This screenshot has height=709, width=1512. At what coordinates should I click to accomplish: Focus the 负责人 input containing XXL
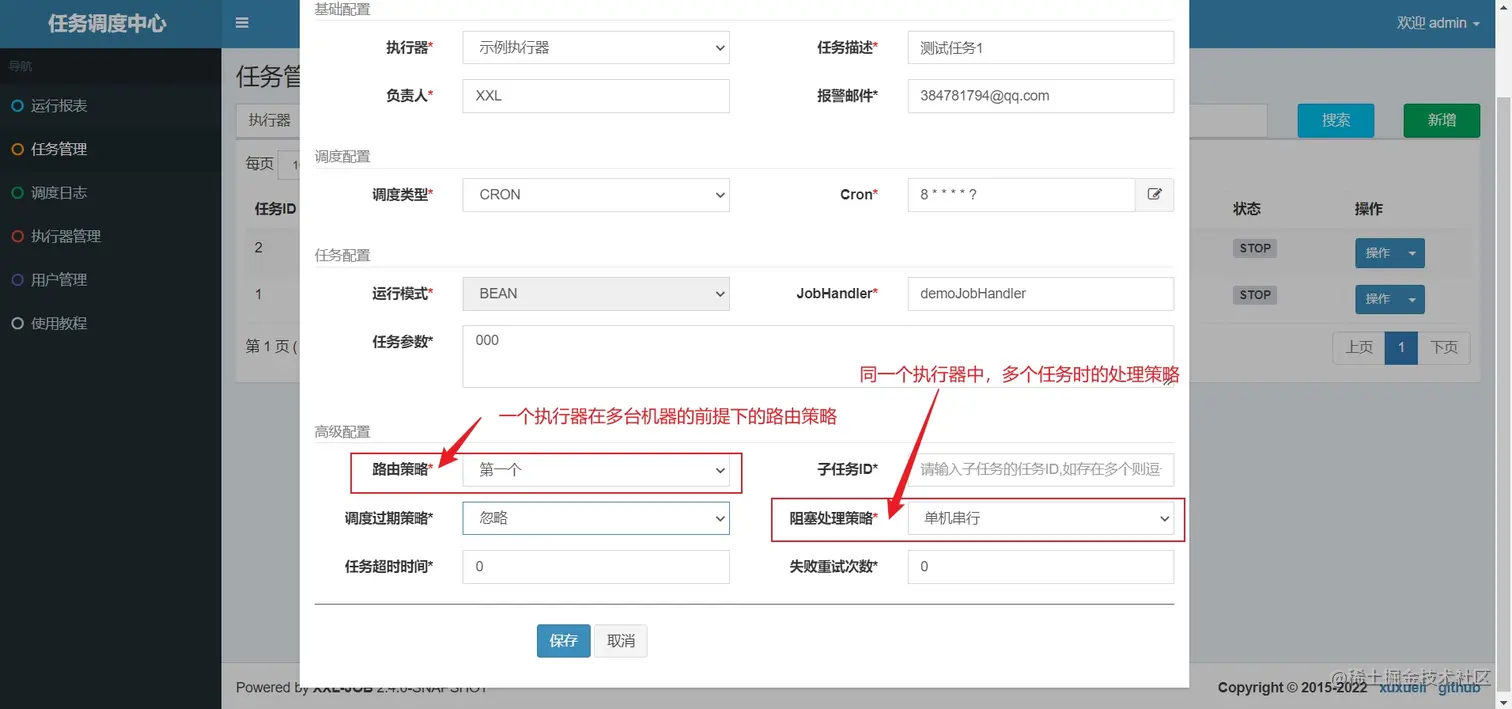pyautogui.click(x=596, y=96)
